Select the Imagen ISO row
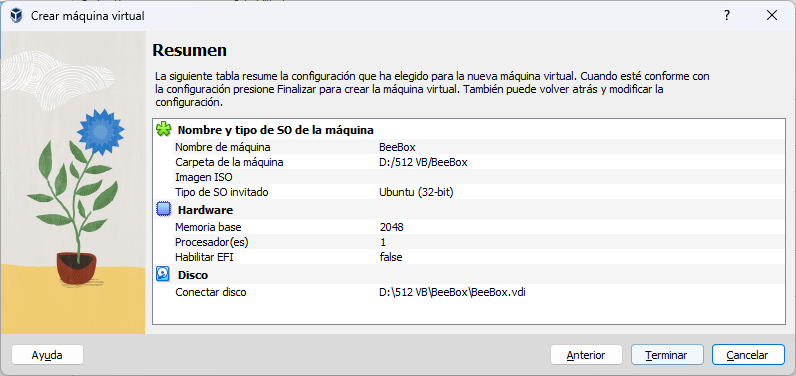This screenshot has width=796, height=376. pyautogui.click(x=479, y=177)
